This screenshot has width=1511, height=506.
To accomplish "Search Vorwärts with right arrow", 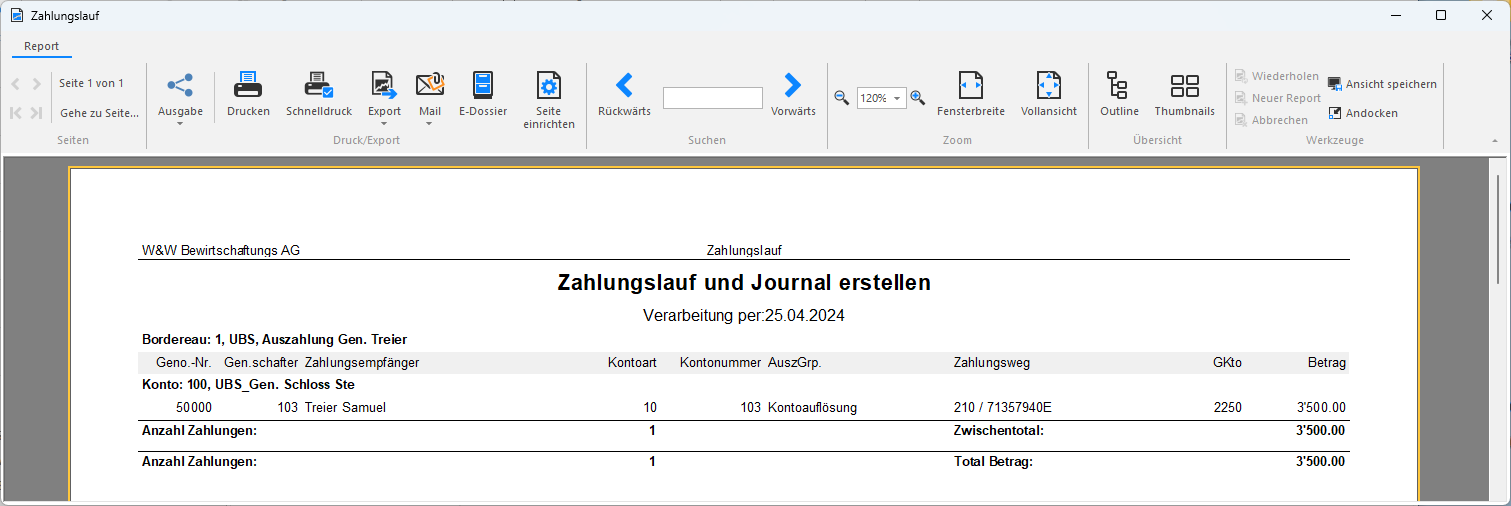I will pos(793,85).
